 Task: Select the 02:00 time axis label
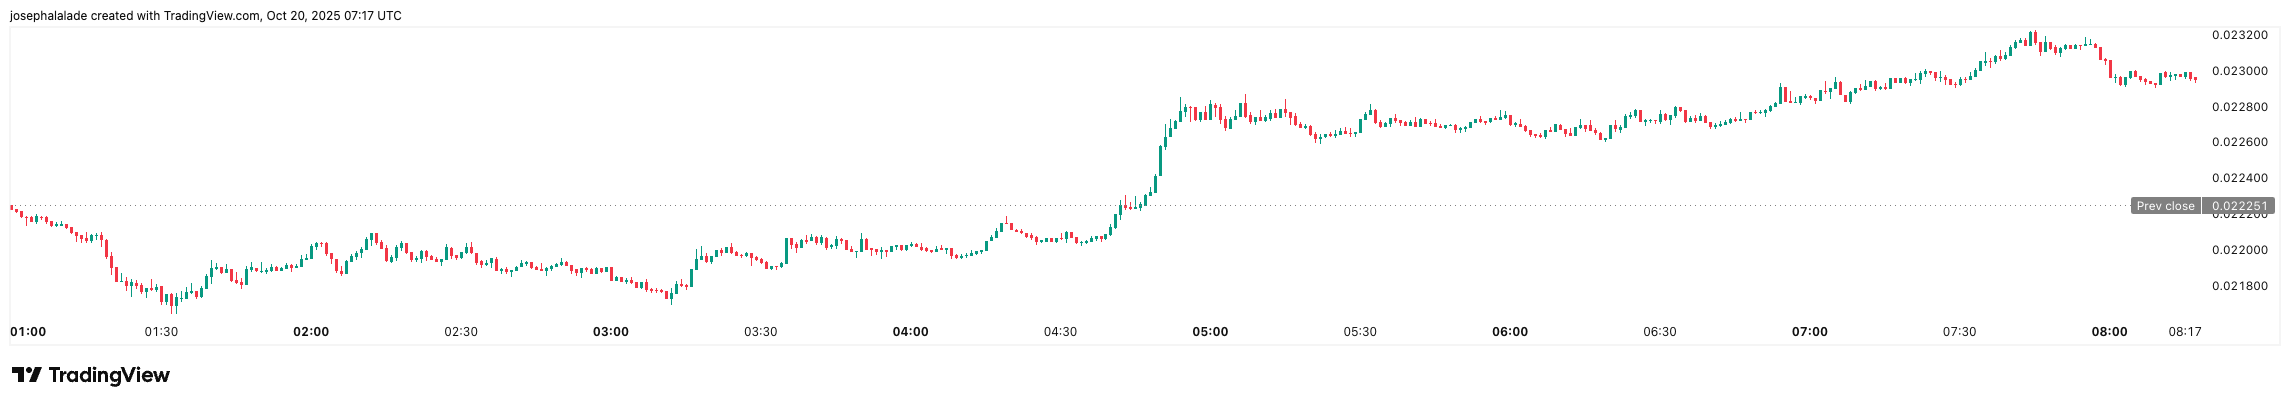pos(311,332)
